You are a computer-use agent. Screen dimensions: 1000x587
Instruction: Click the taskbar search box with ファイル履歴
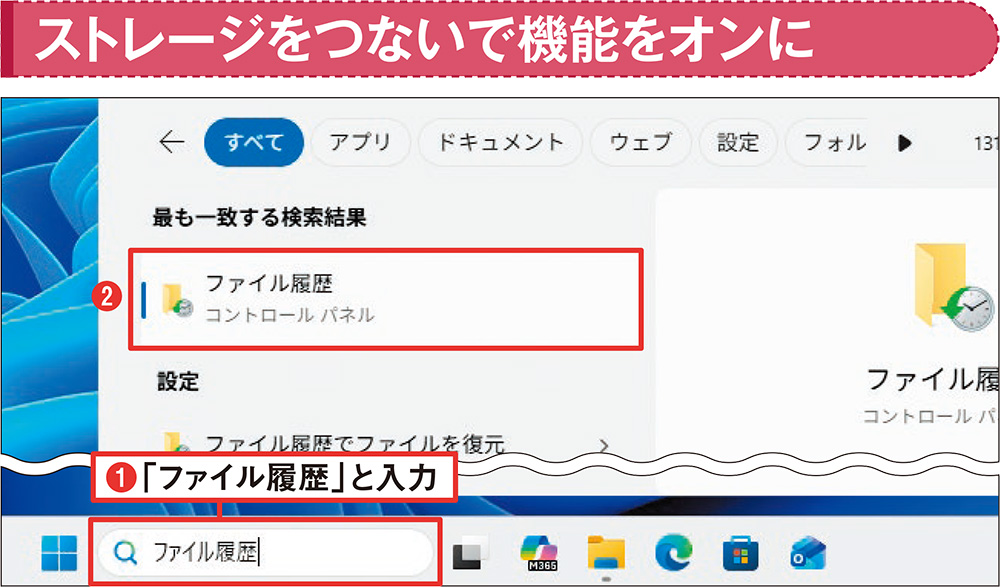[266, 553]
